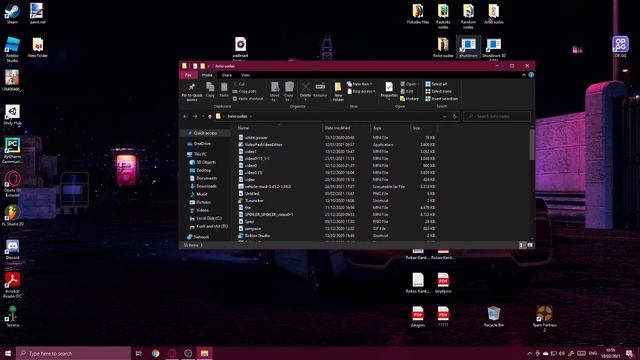This screenshot has width=640, height=360.
Task: Go back with the back arrow
Action: tap(185, 117)
